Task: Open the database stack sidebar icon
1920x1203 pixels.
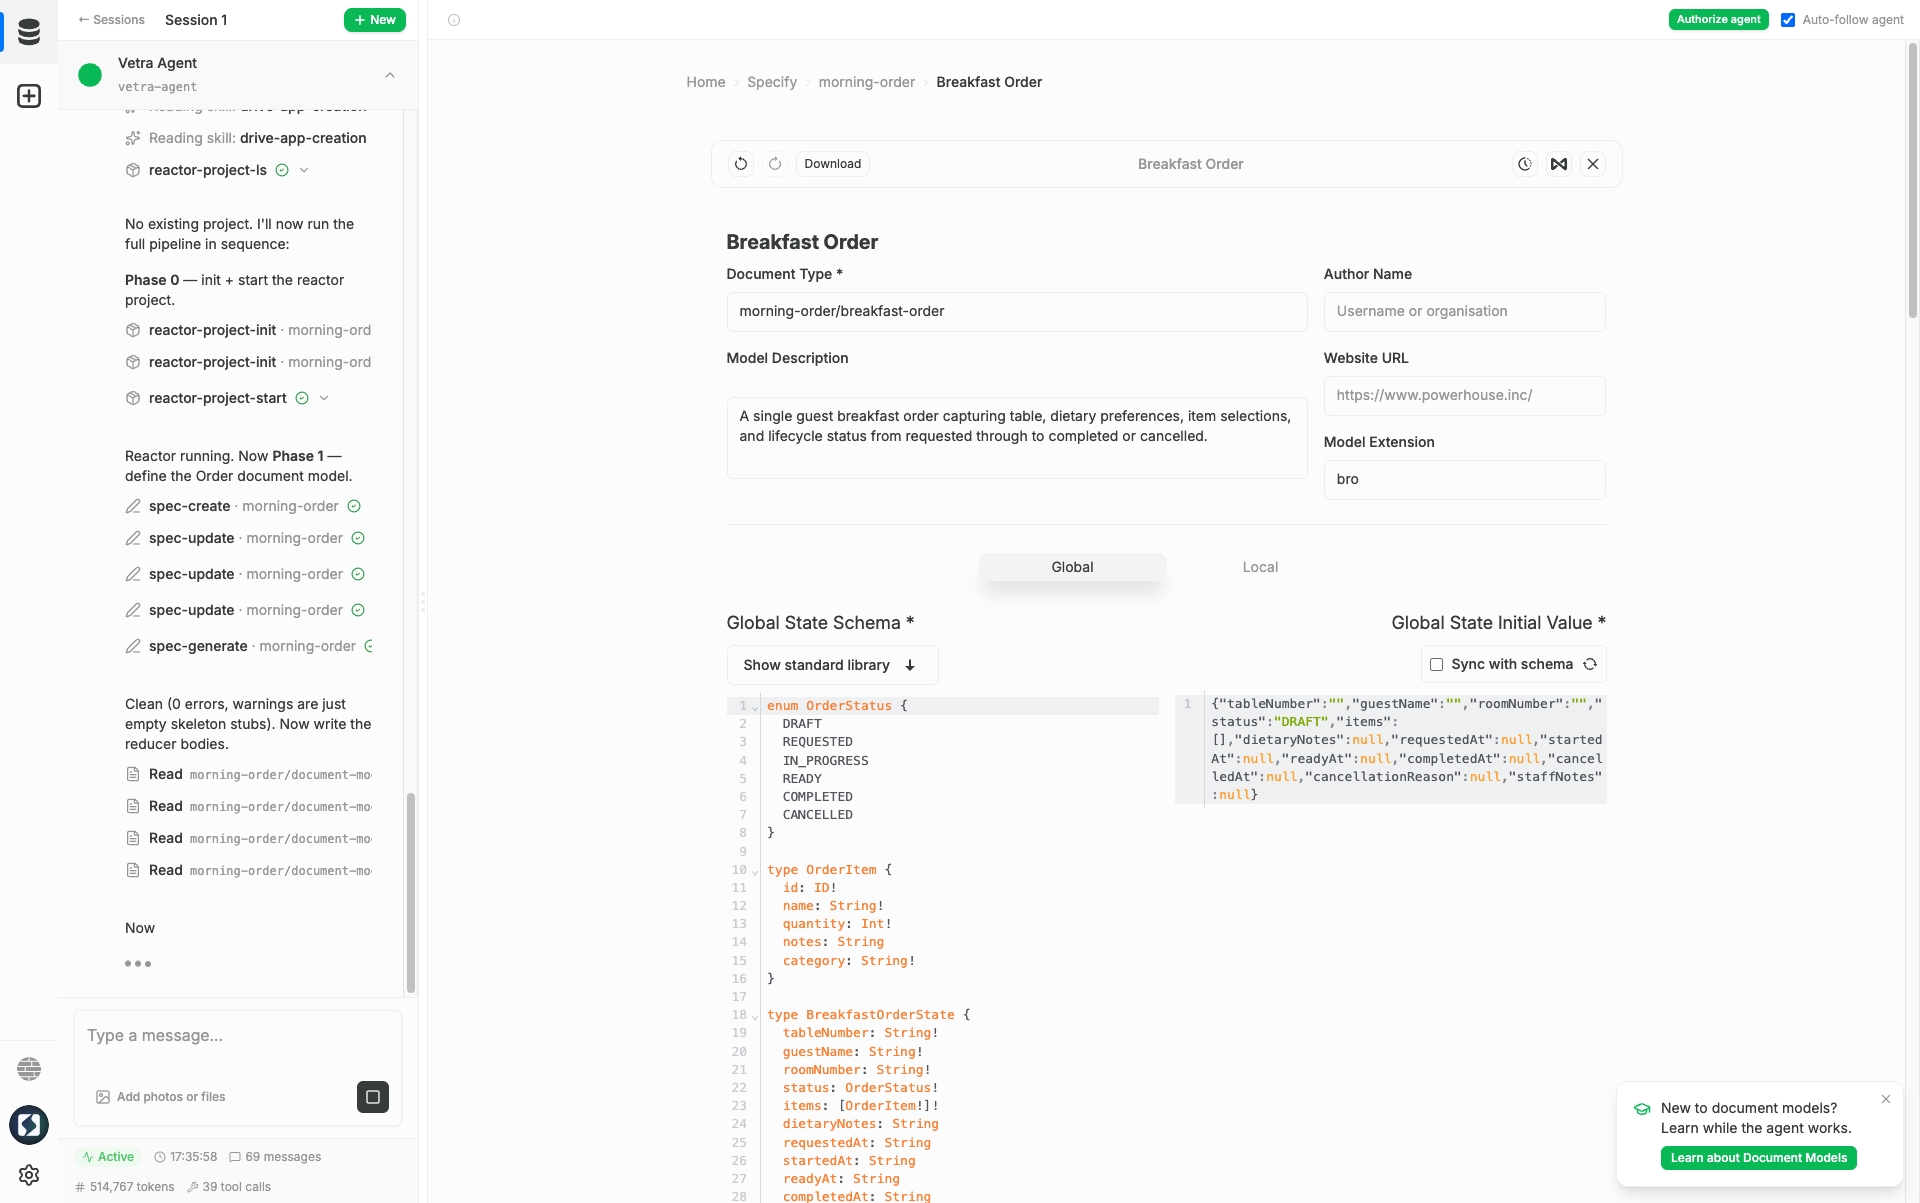Action: (29, 32)
